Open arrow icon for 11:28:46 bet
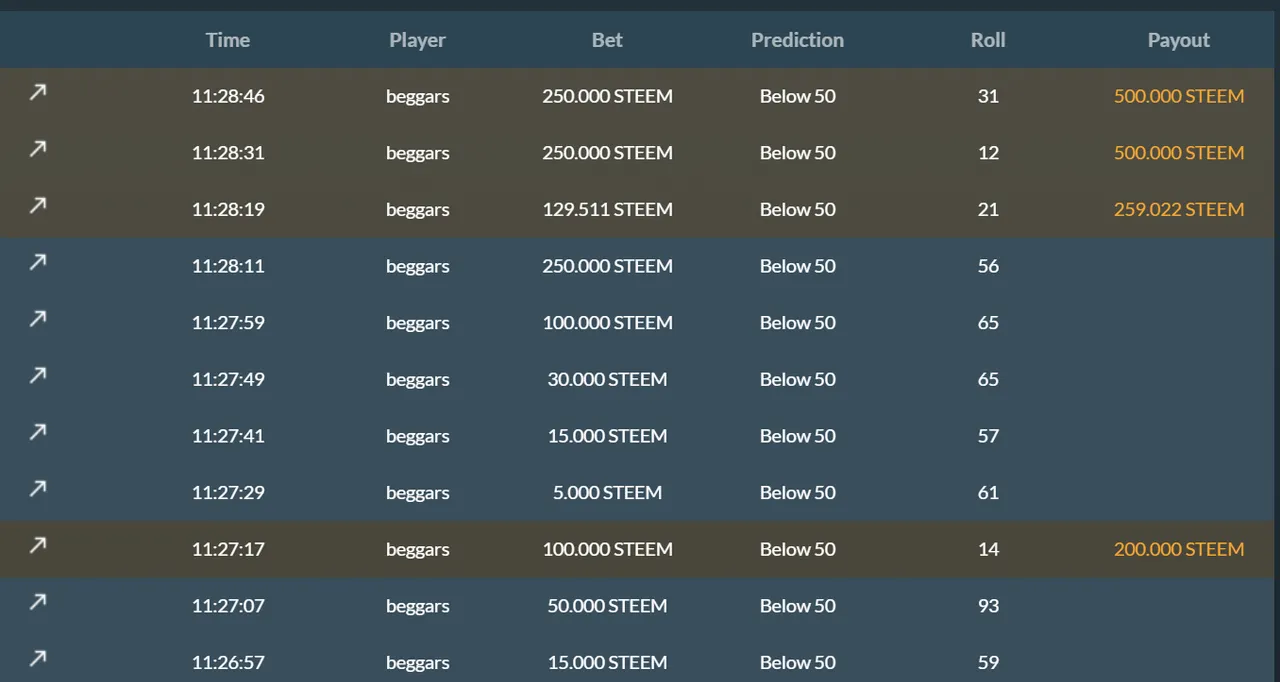 (37, 92)
